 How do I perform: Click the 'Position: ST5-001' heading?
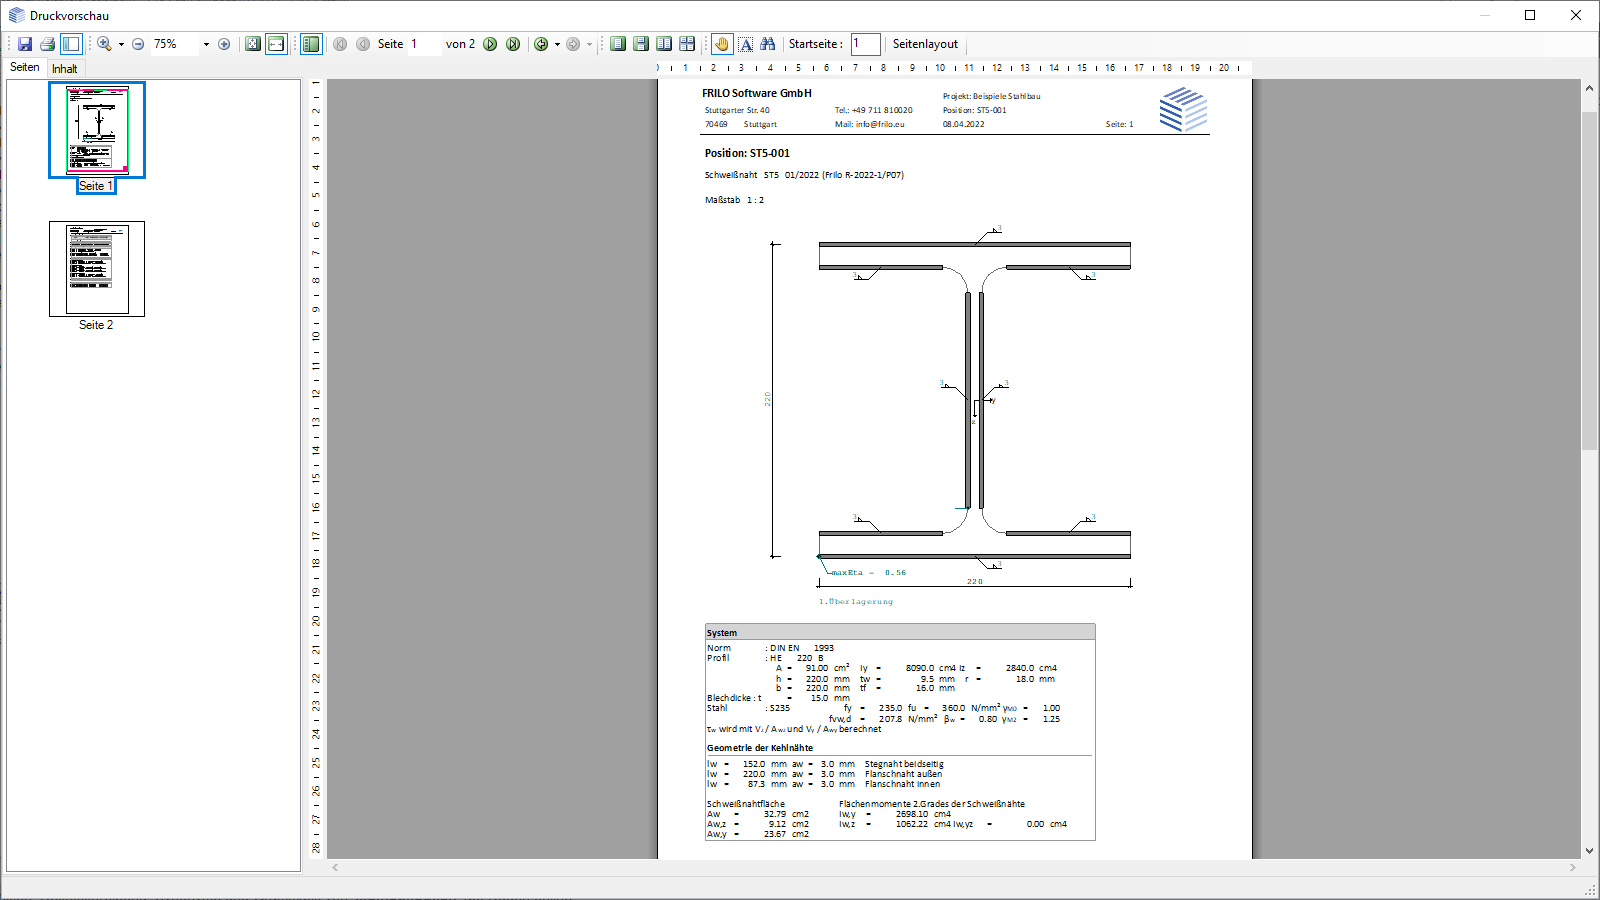pos(747,153)
